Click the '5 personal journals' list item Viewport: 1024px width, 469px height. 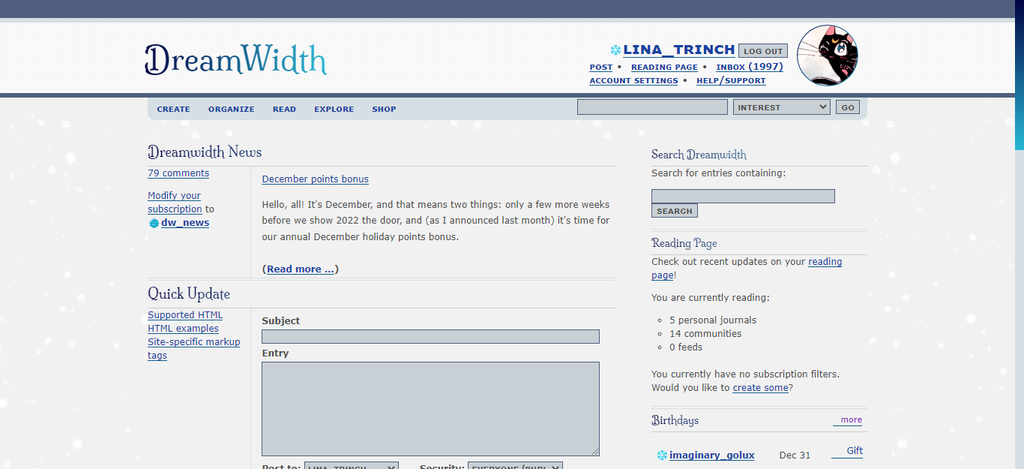pos(713,320)
